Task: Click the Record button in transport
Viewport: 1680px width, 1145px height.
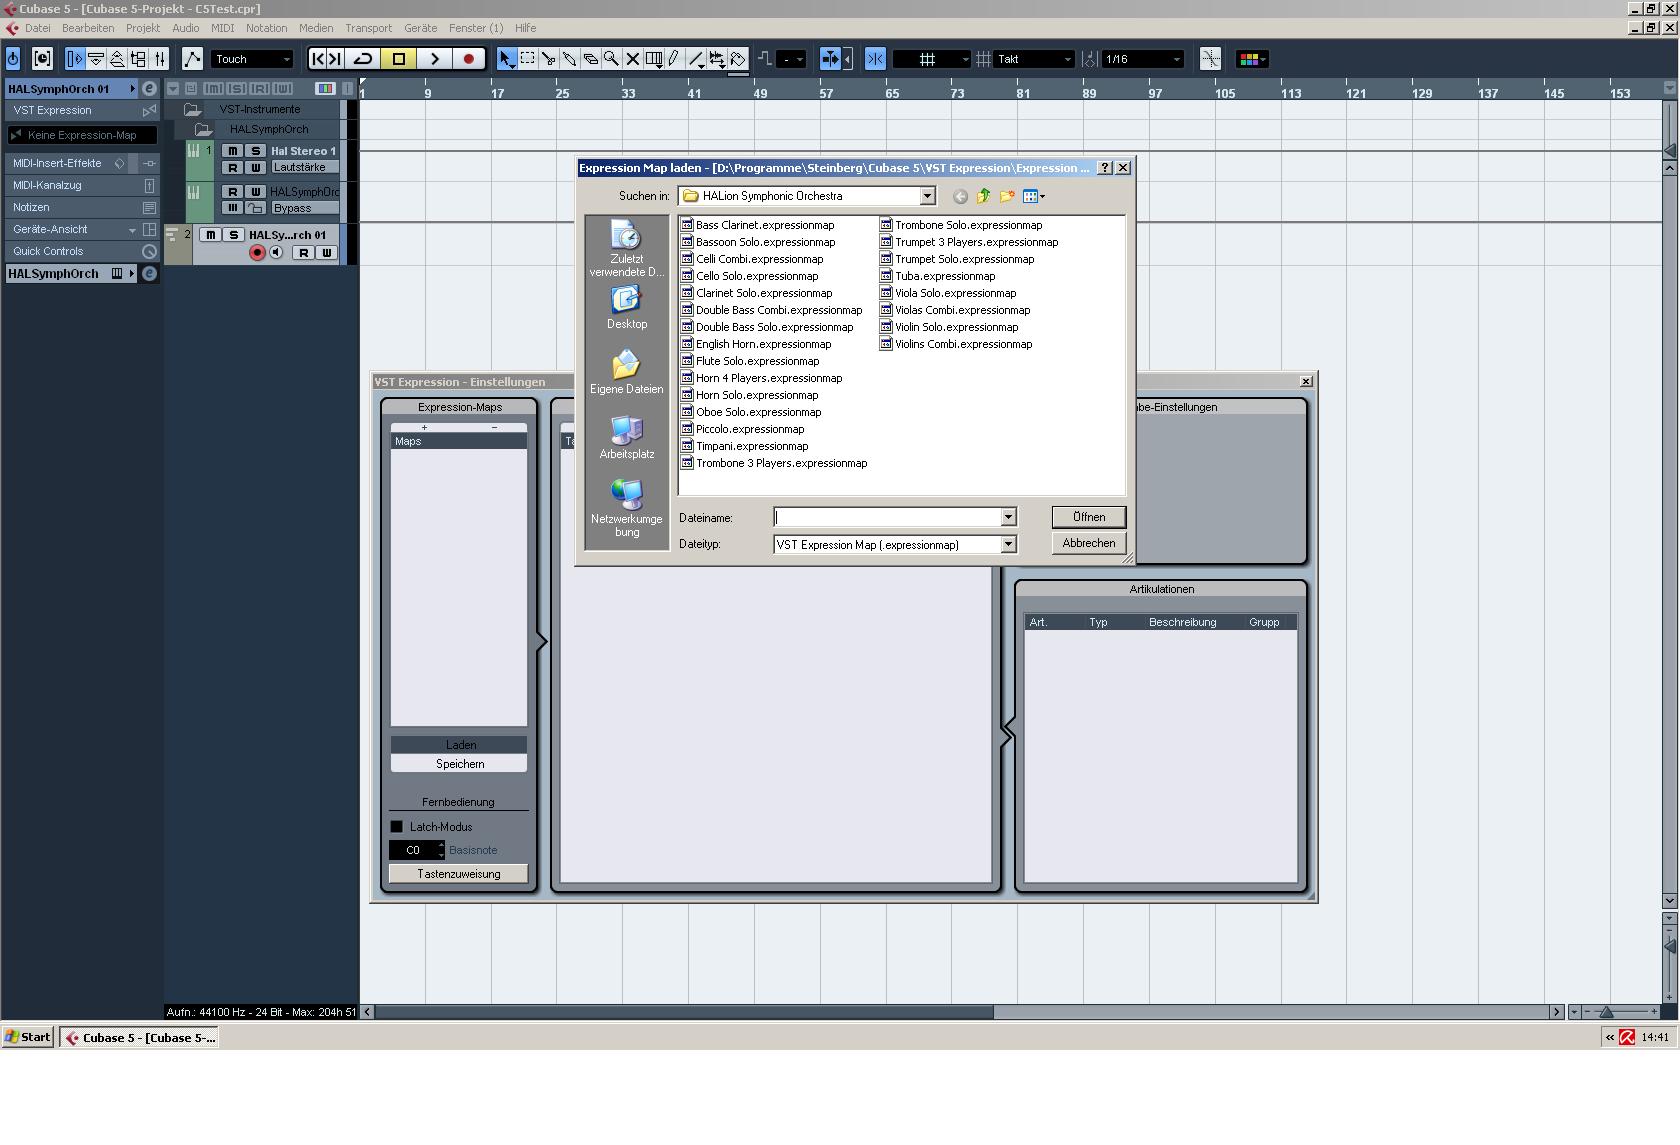Action: coord(469,59)
